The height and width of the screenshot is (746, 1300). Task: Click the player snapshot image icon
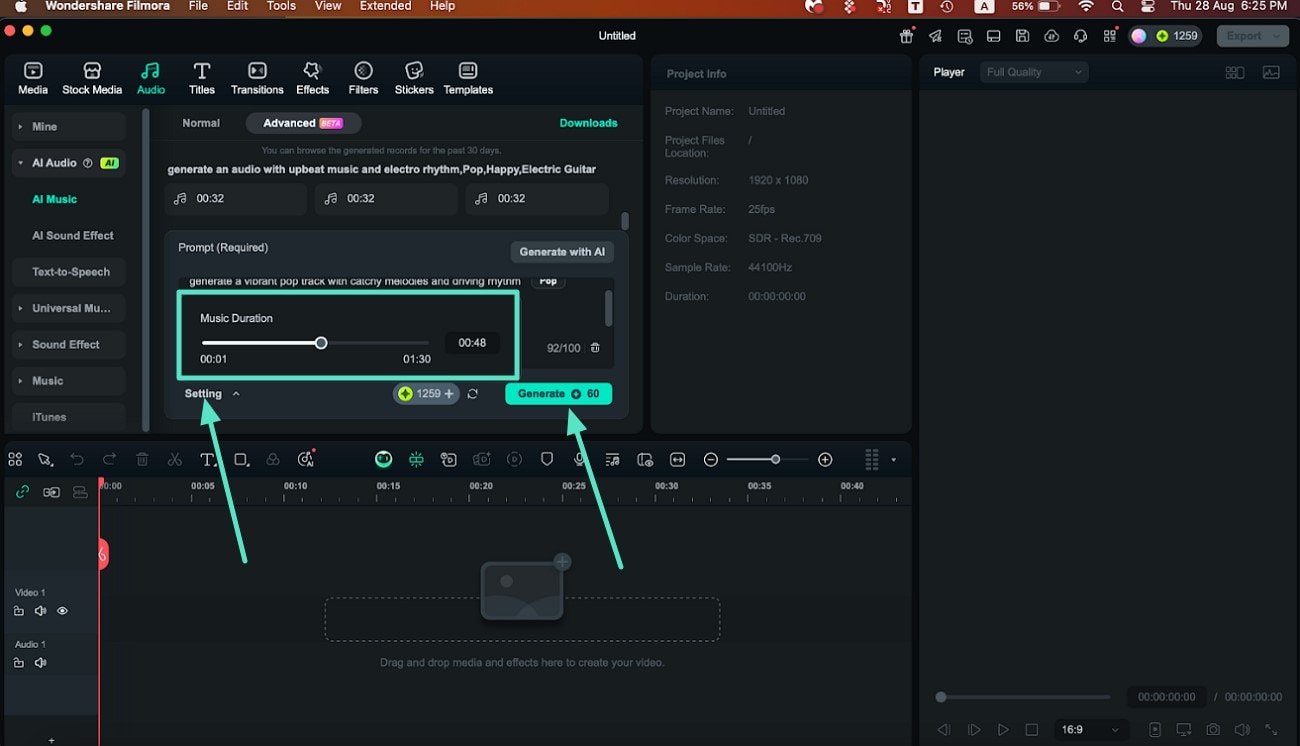point(1271,72)
